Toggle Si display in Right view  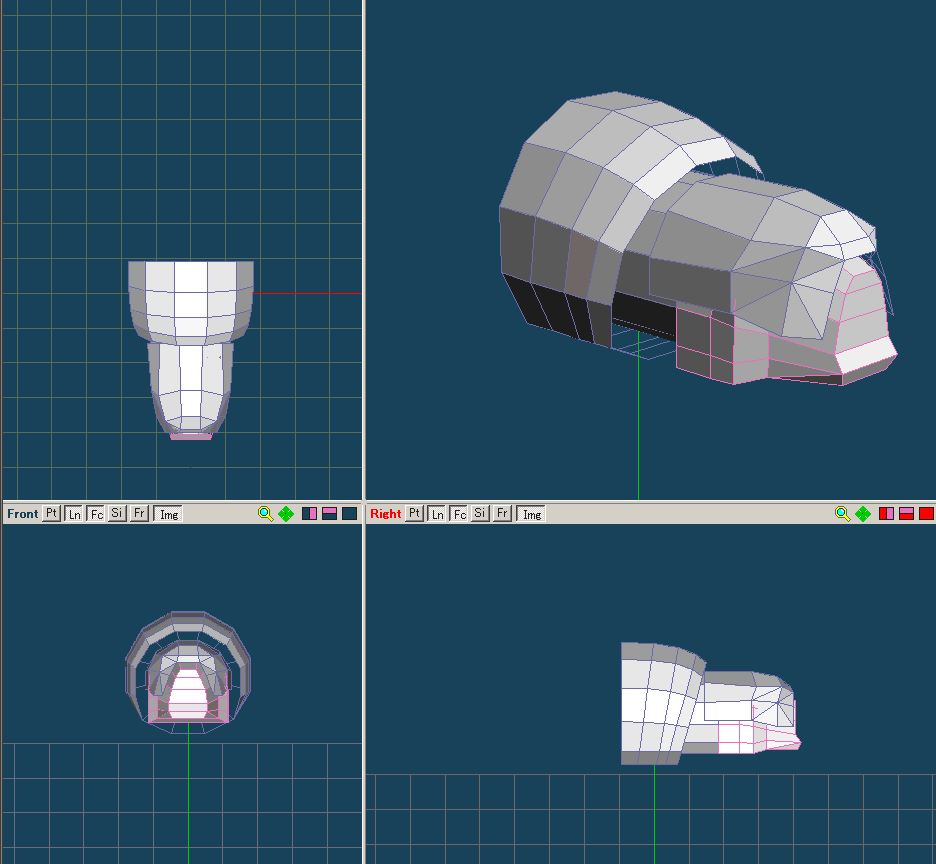(481, 514)
